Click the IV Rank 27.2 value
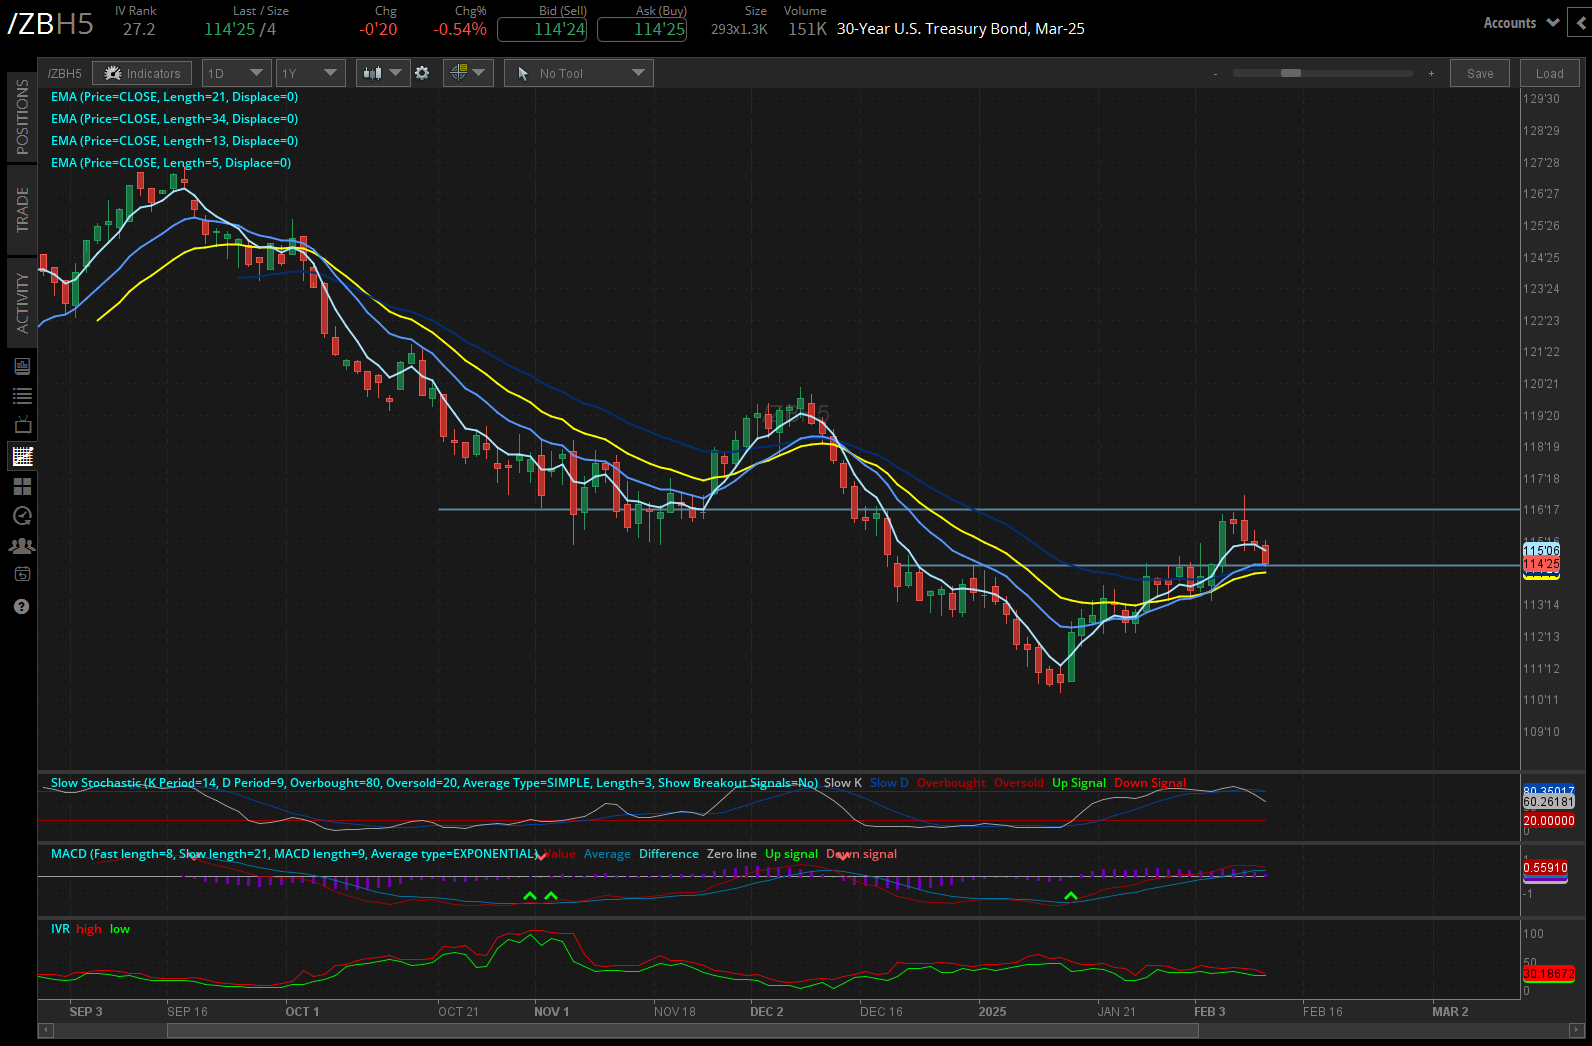Screen dimensions: 1592x1046 (139, 29)
